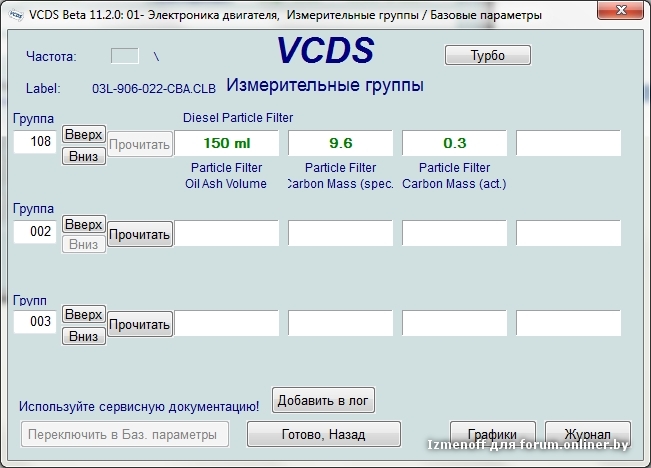
Task: Click Carbon Mass (act.) label
Action: (454, 184)
